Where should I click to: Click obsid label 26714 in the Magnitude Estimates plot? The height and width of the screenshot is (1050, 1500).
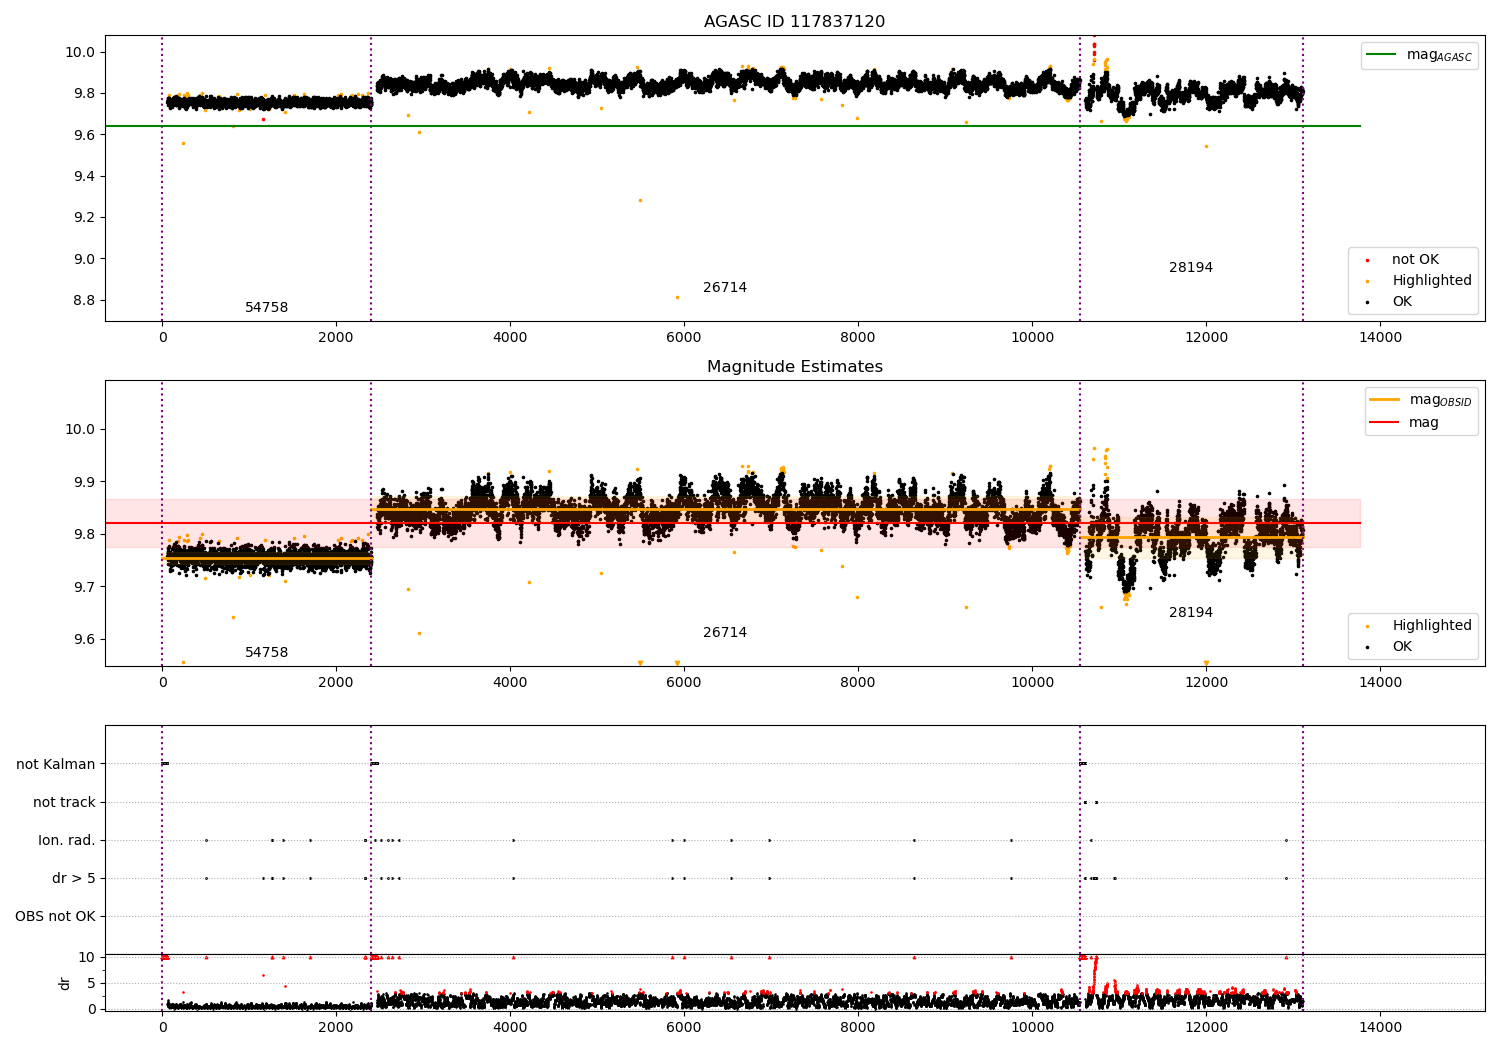(725, 633)
